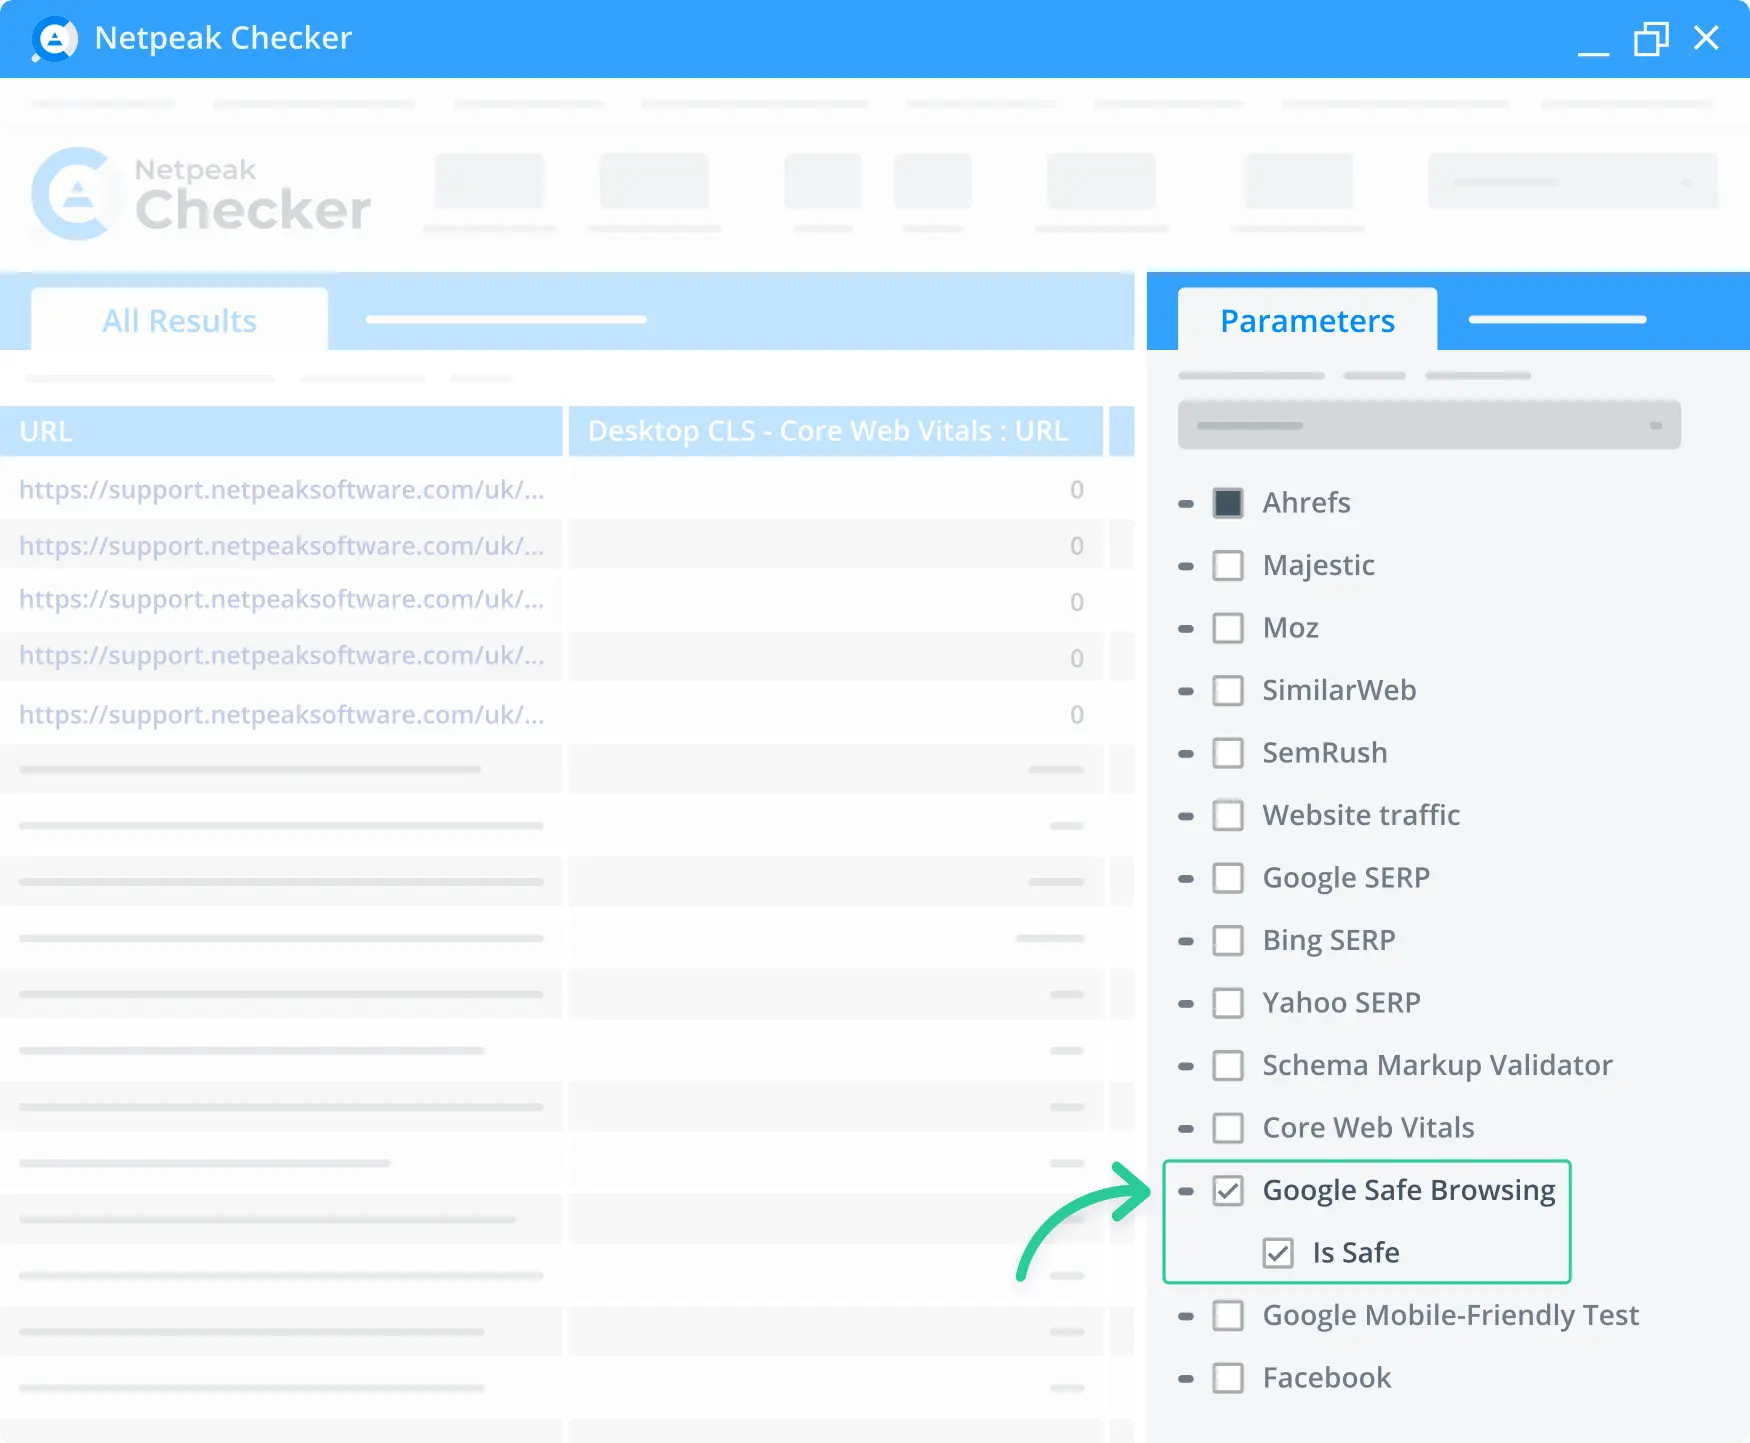
Task: Click the Netpeak Checker title bar logo
Action: coord(54,39)
